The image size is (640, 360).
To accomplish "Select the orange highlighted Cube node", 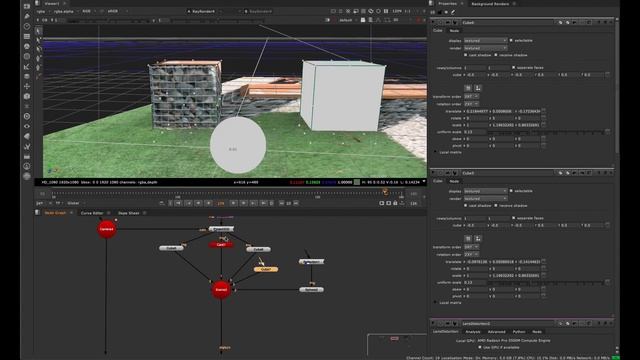I will (x=266, y=269).
